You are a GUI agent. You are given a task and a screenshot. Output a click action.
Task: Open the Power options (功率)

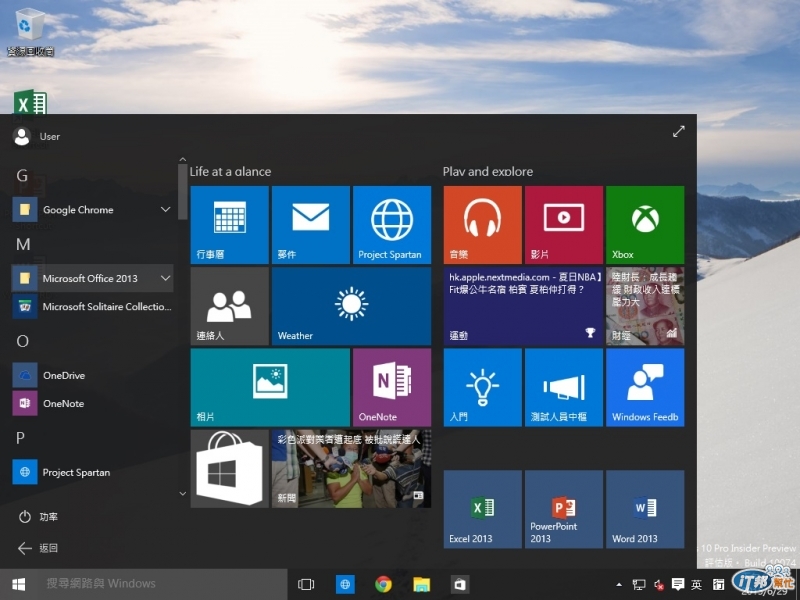coord(38,517)
